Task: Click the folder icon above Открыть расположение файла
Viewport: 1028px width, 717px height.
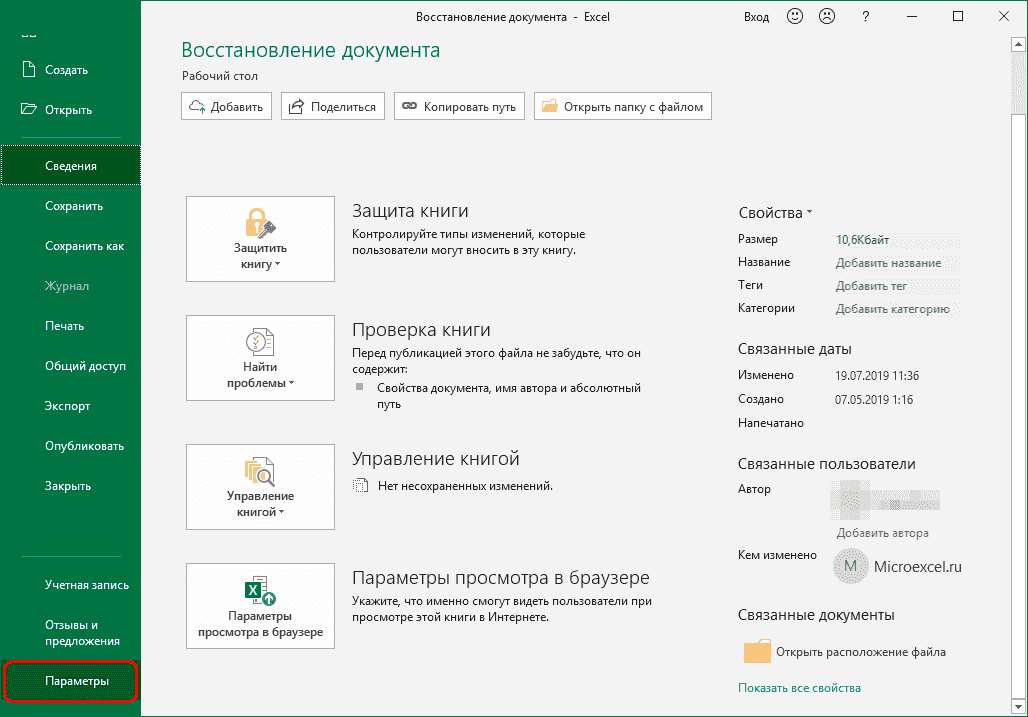Action: [x=757, y=650]
